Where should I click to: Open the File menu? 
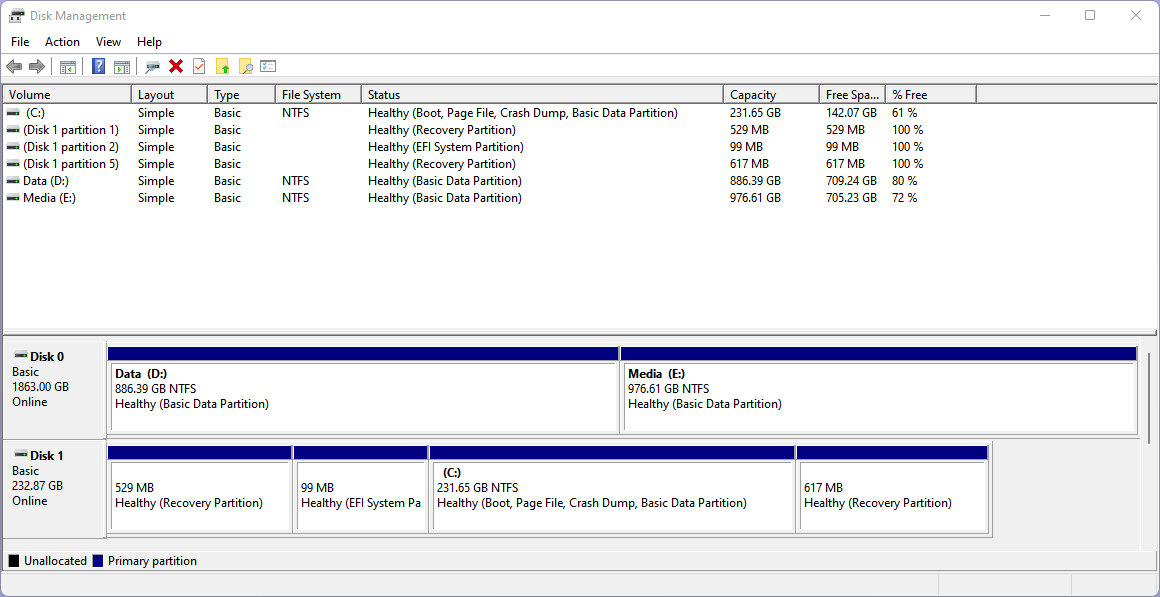20,42
